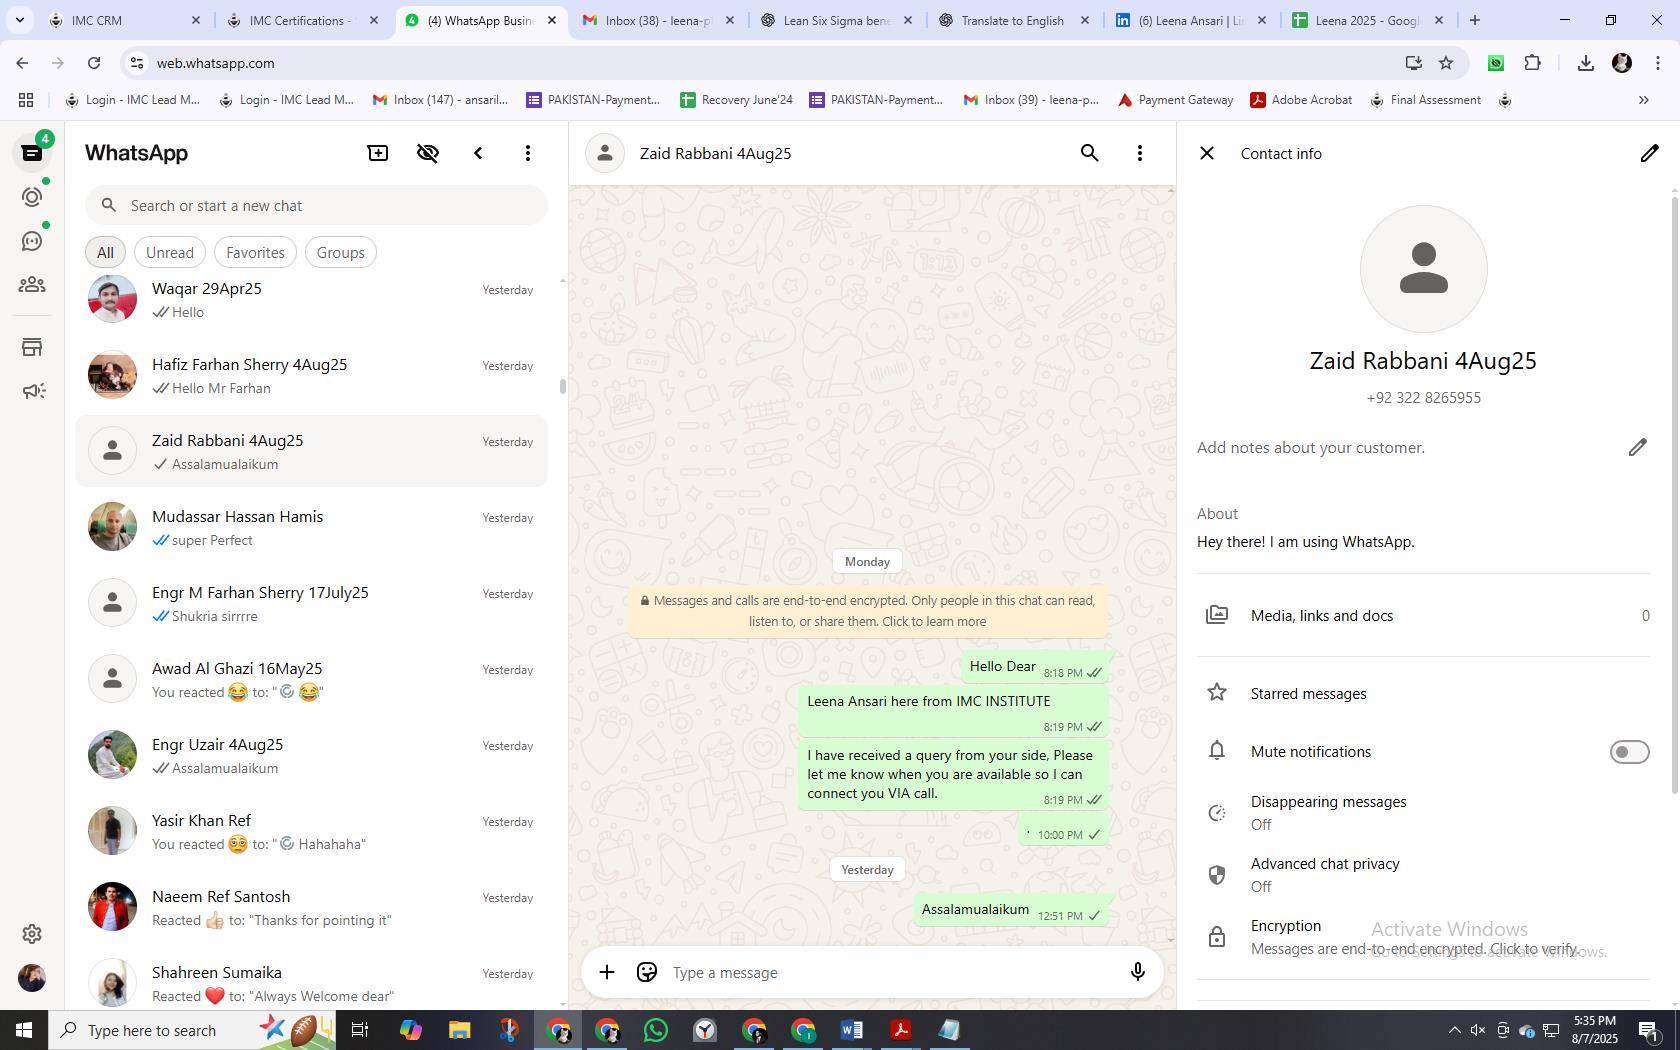Open profile avatar at sidebar bottom
The width and height of the screenshot is (1680, 1050).
32,978
